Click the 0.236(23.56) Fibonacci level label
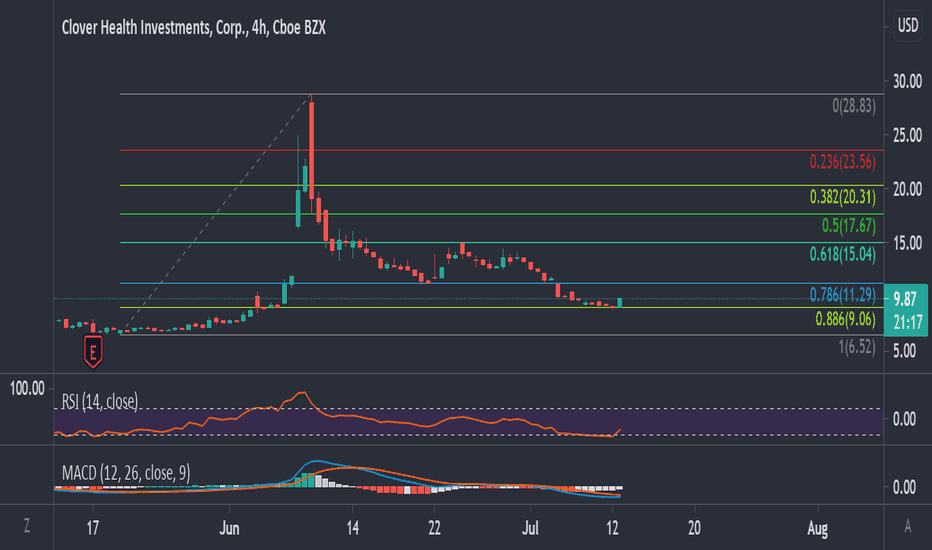Viewport: 932px width, 550px height. coord(842,161)
